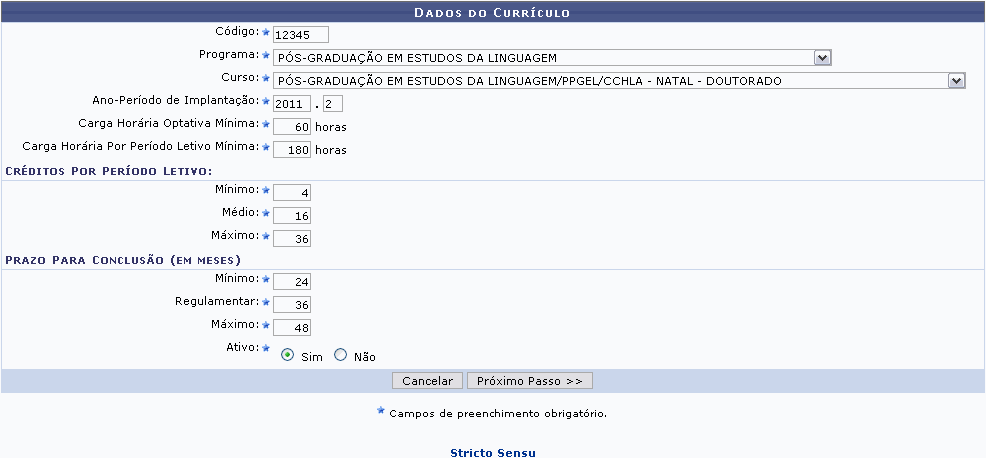
Task: Click the maximum deadline field showing 48
Action: click(x=291, y=327)
